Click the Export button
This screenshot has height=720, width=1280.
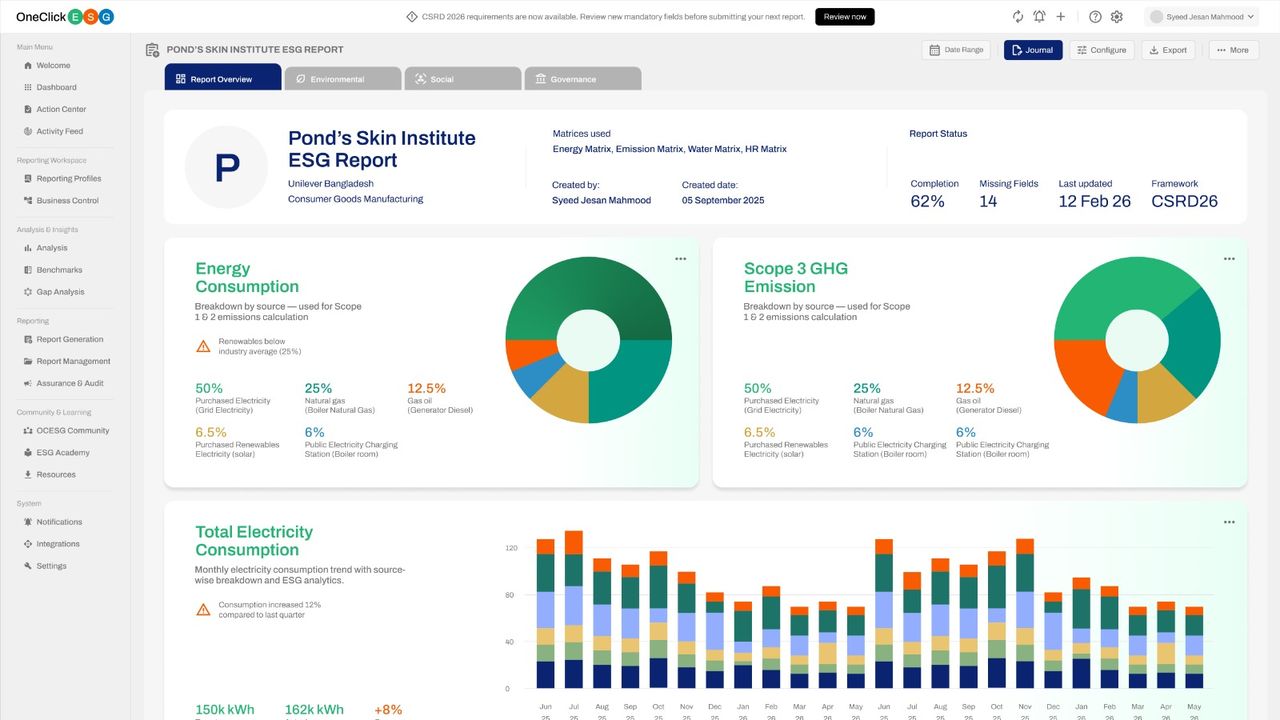coord(1169,50)
